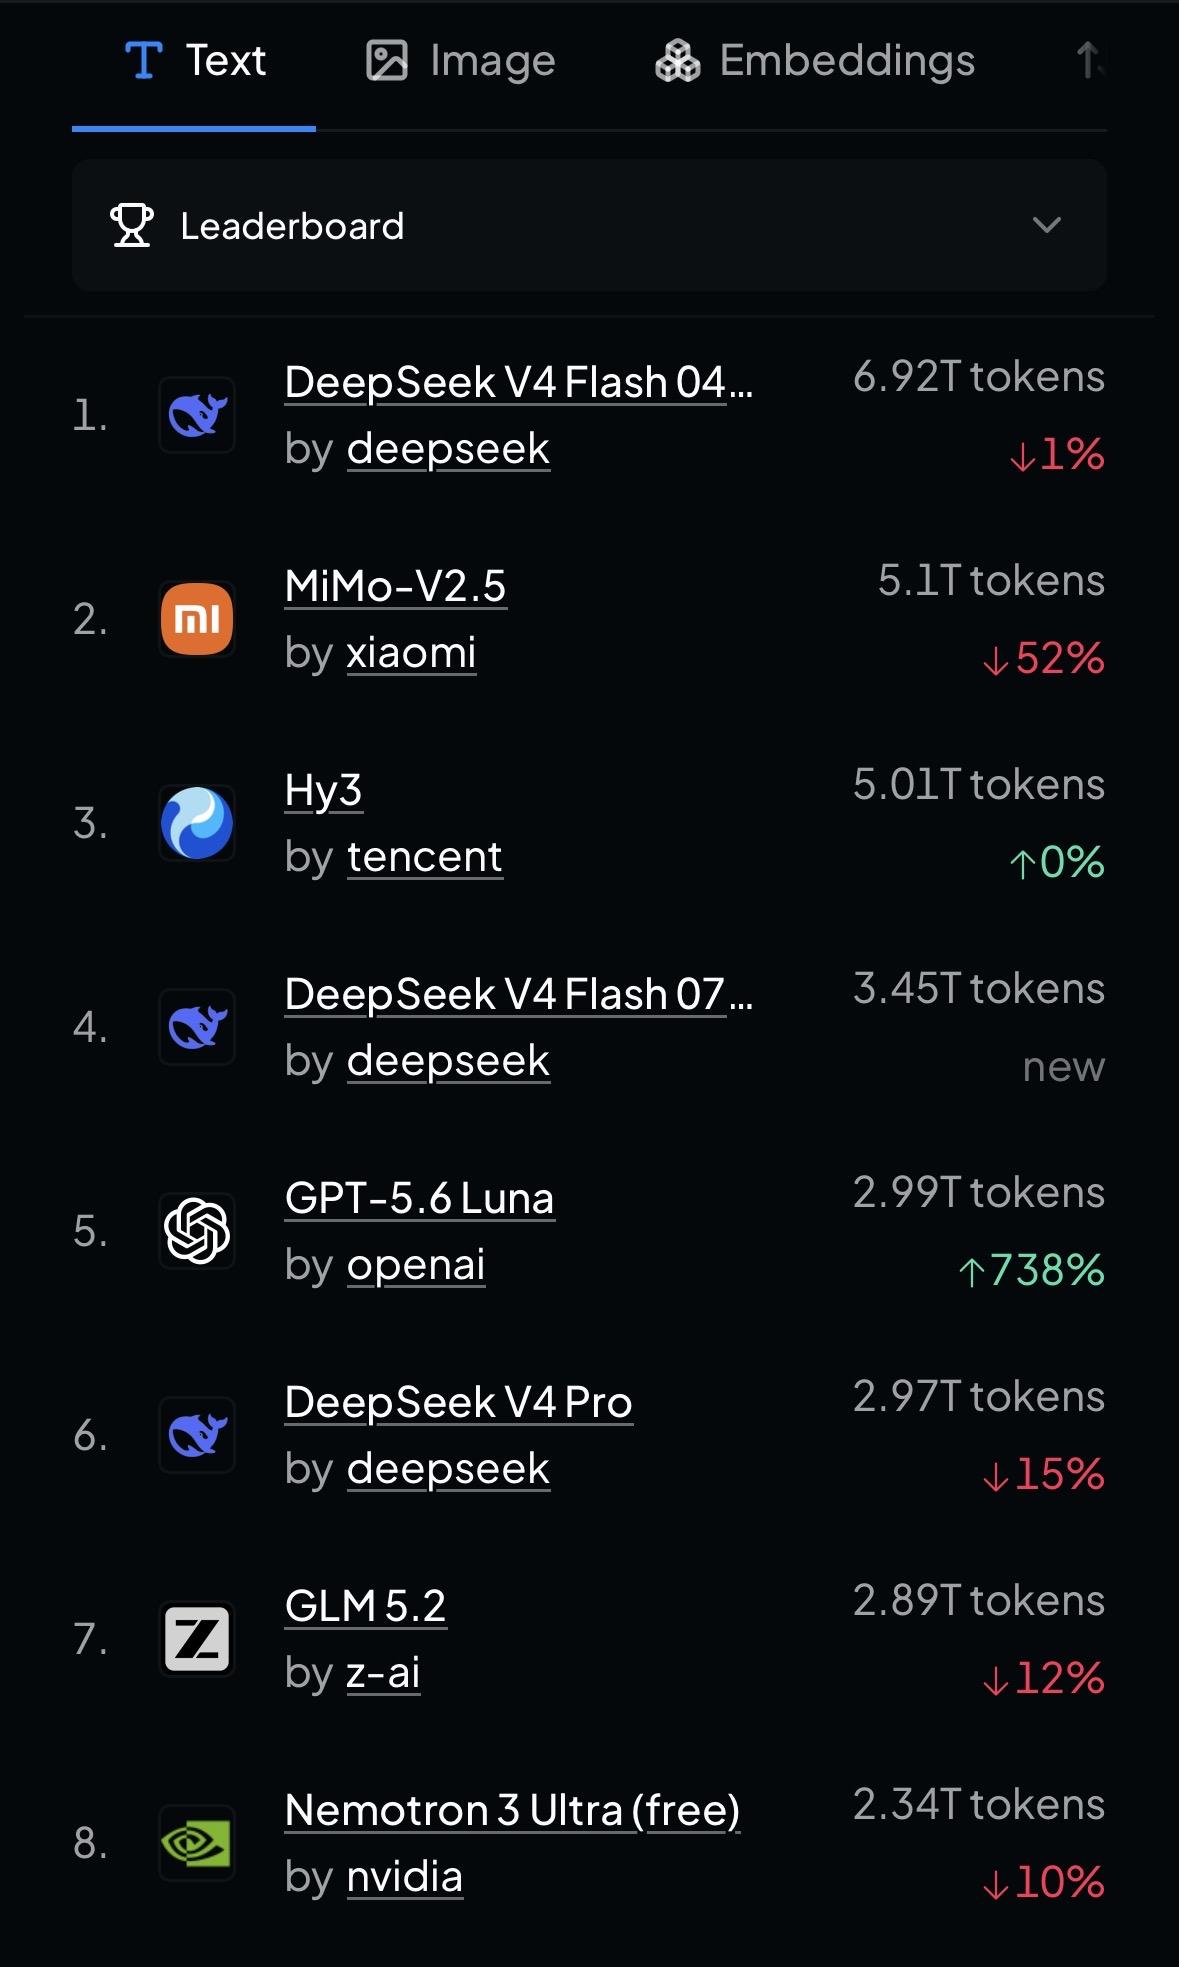Select the Text tab
The height and width of the screenshot is (1967, 1179).
(x=194, y=61)
